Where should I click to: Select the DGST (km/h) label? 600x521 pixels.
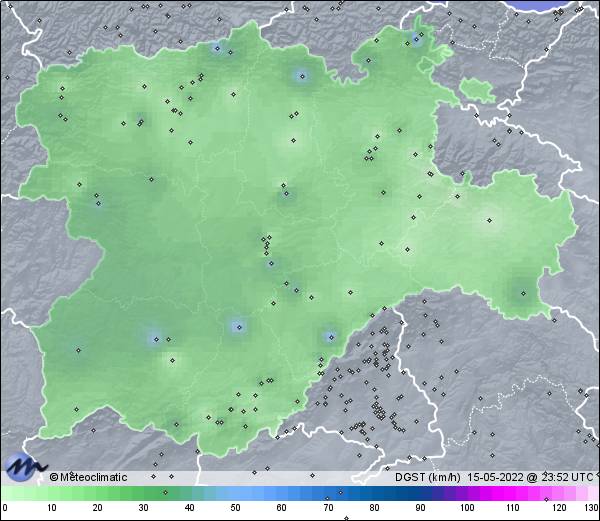pyautogui.click(x=427, y=477)
